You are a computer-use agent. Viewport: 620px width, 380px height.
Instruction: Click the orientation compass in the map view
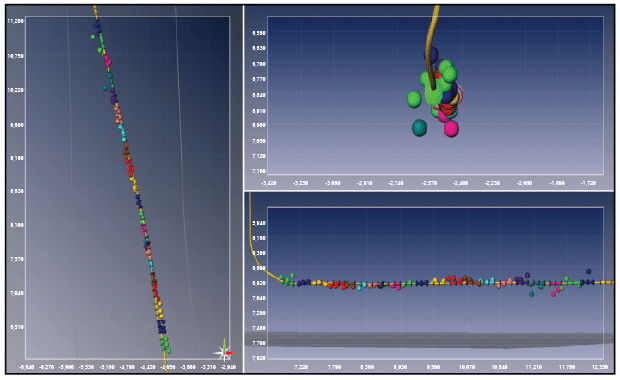click(x=225, y=352)
